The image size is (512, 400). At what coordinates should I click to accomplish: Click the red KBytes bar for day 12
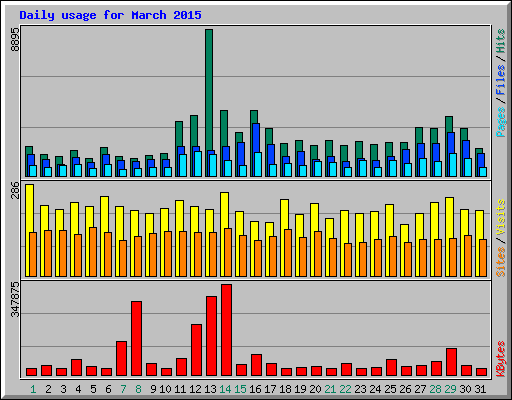196,350
